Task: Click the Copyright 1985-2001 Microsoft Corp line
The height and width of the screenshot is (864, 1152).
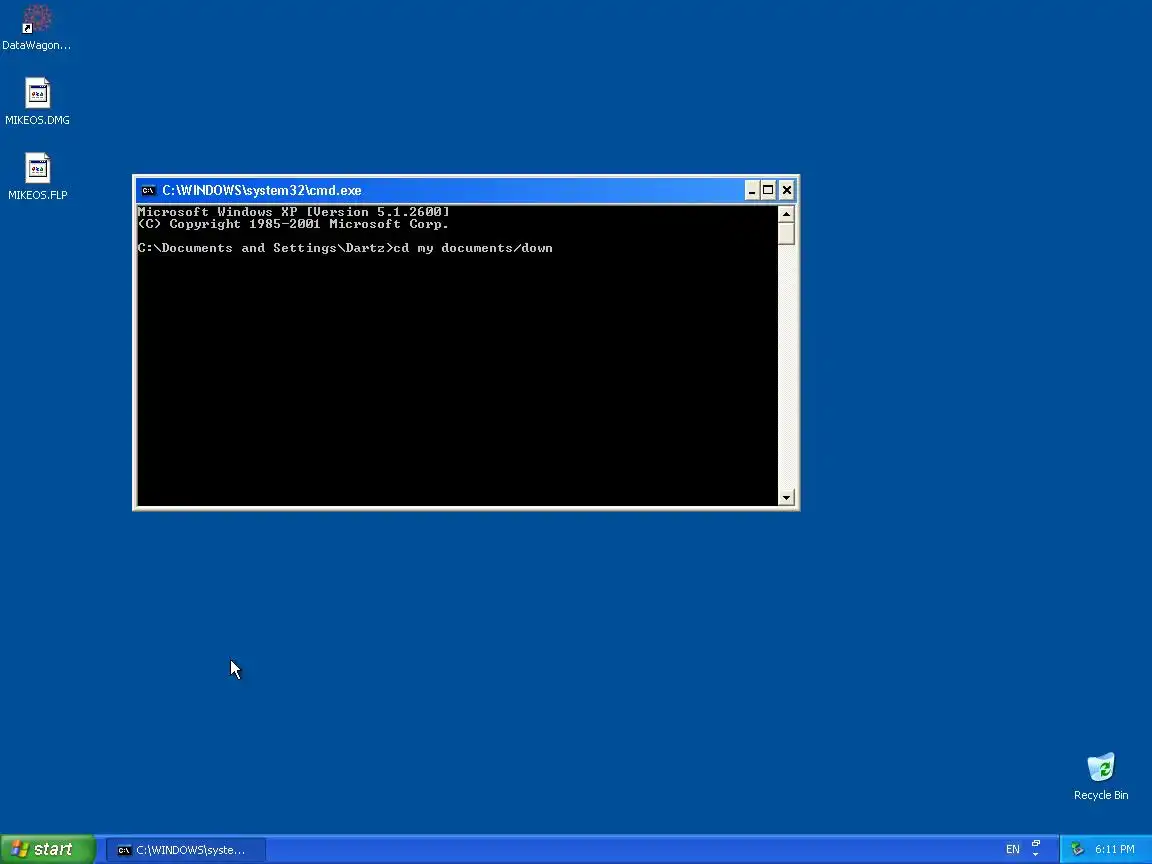Action: pos(293,224)
